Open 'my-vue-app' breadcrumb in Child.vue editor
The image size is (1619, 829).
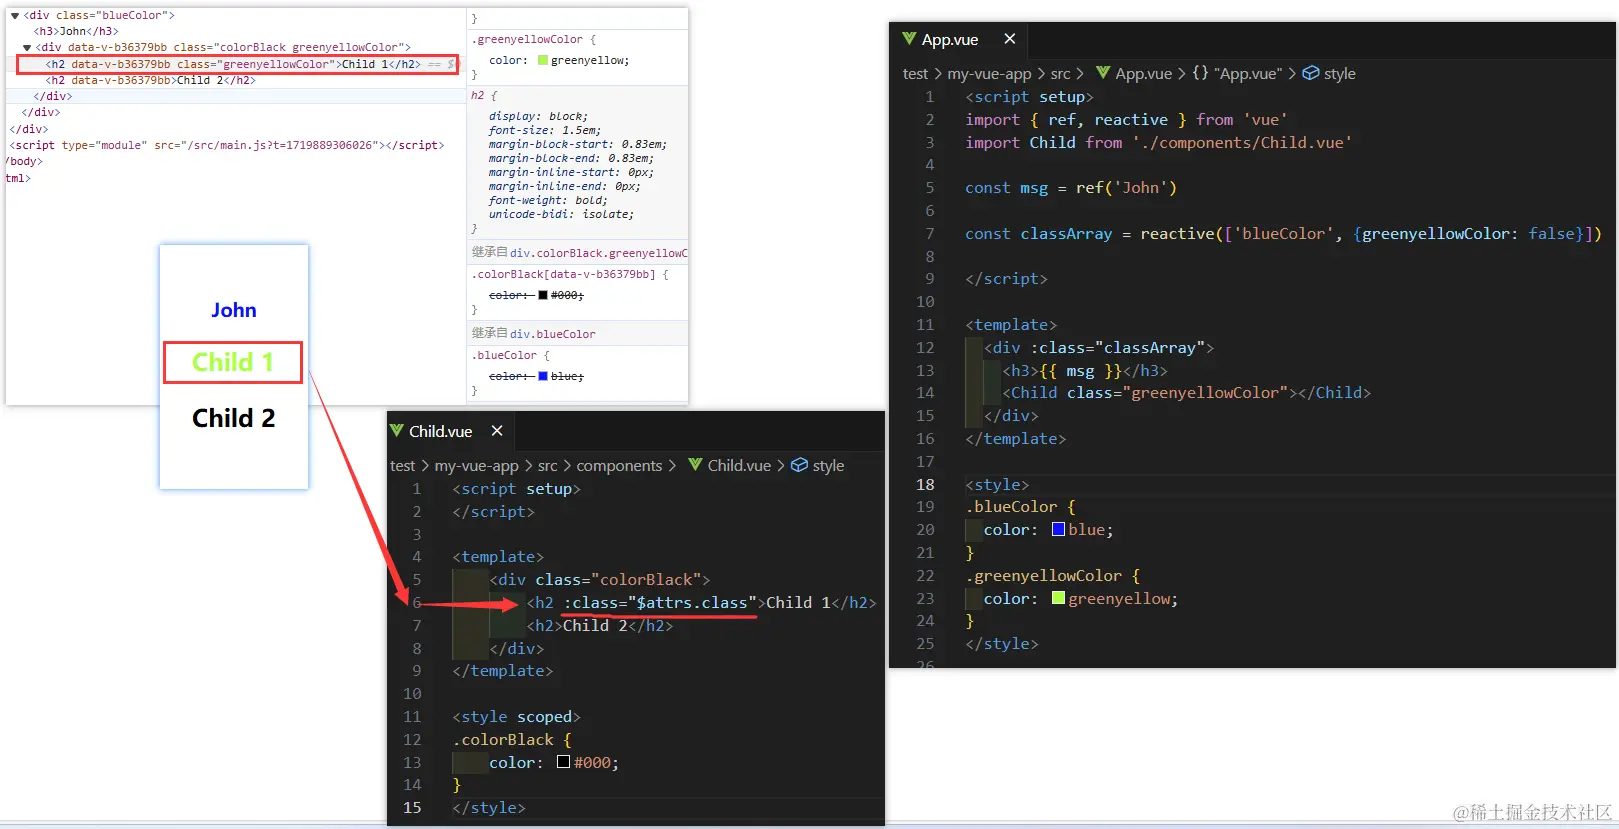[476, 466]
